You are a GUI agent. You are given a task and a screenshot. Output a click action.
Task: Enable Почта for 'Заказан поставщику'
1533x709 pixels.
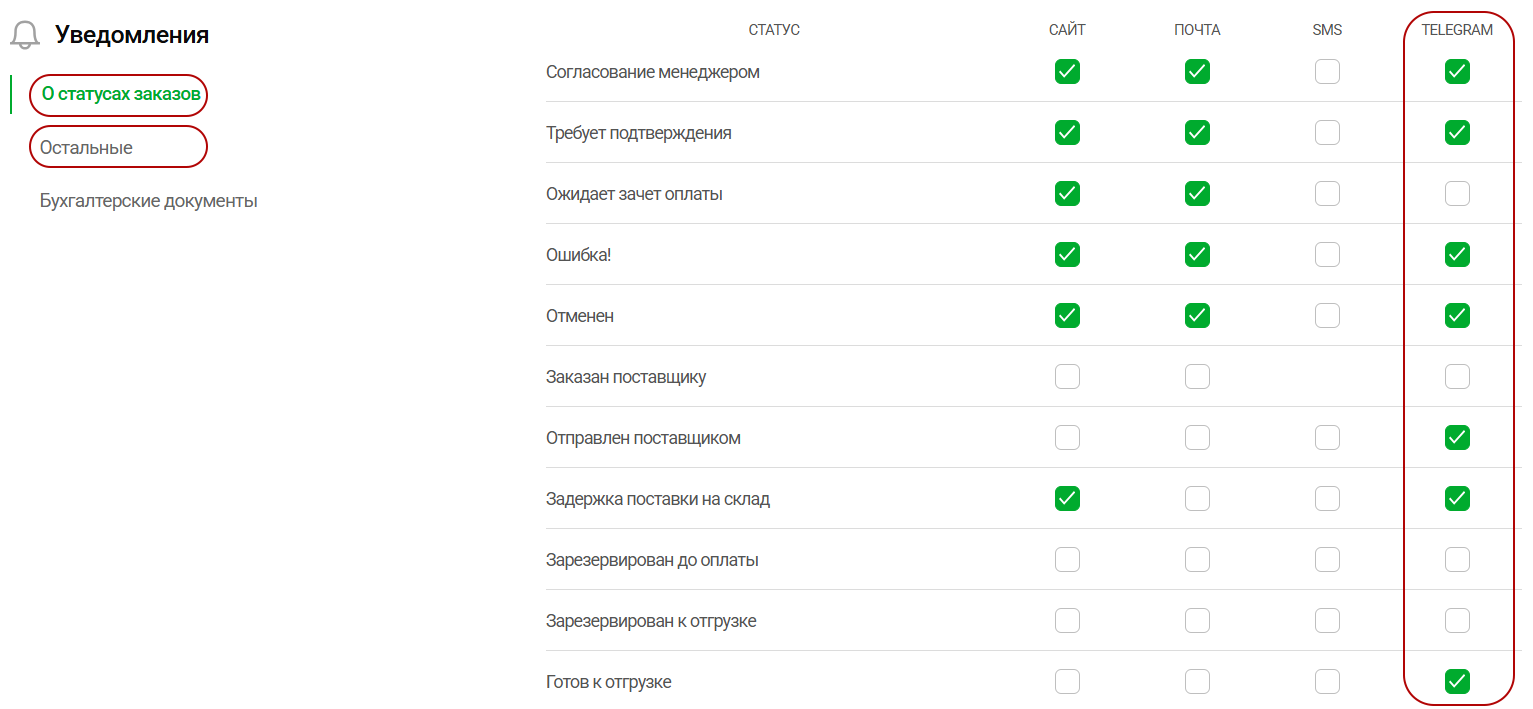[1197, 377]
